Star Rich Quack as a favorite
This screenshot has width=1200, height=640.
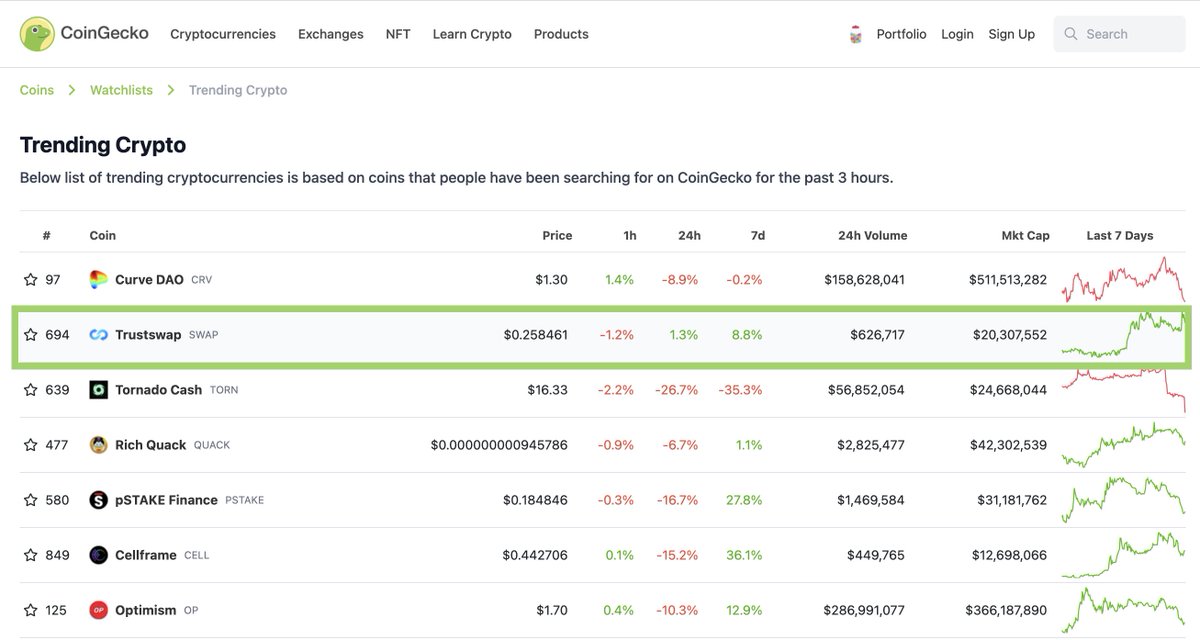30,445
